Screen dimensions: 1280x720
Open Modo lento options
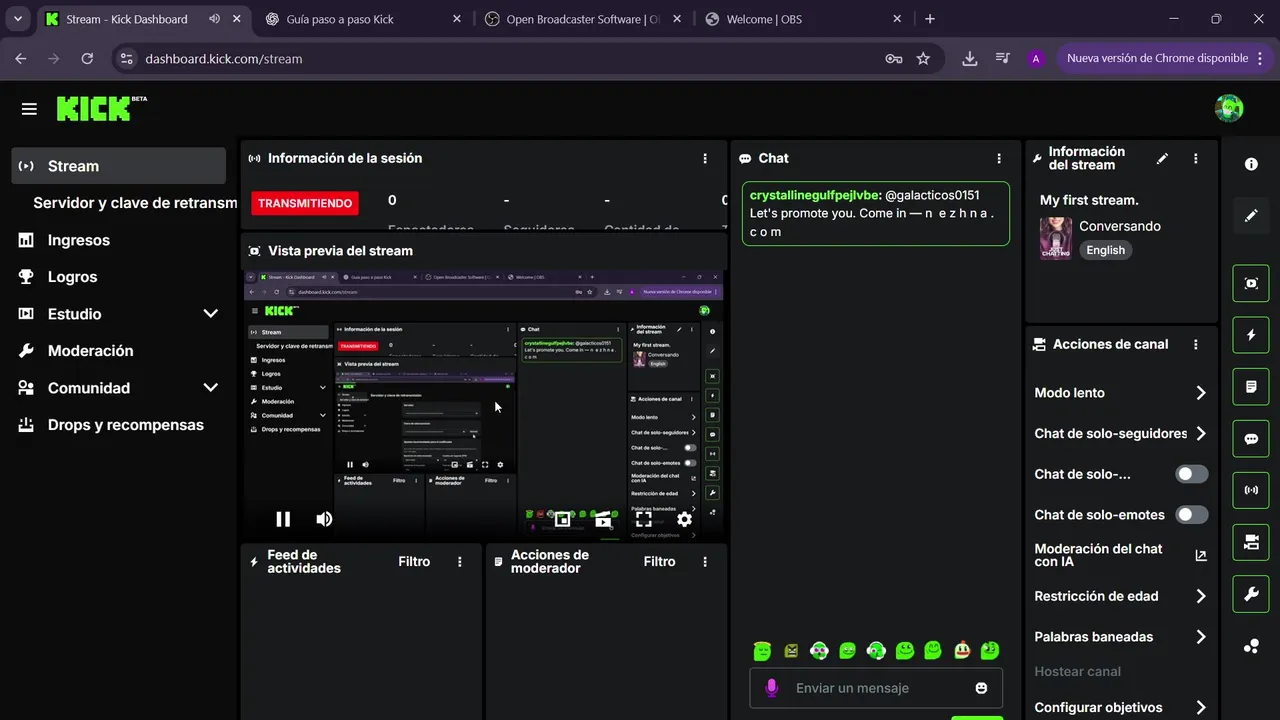coord(1121,393)
